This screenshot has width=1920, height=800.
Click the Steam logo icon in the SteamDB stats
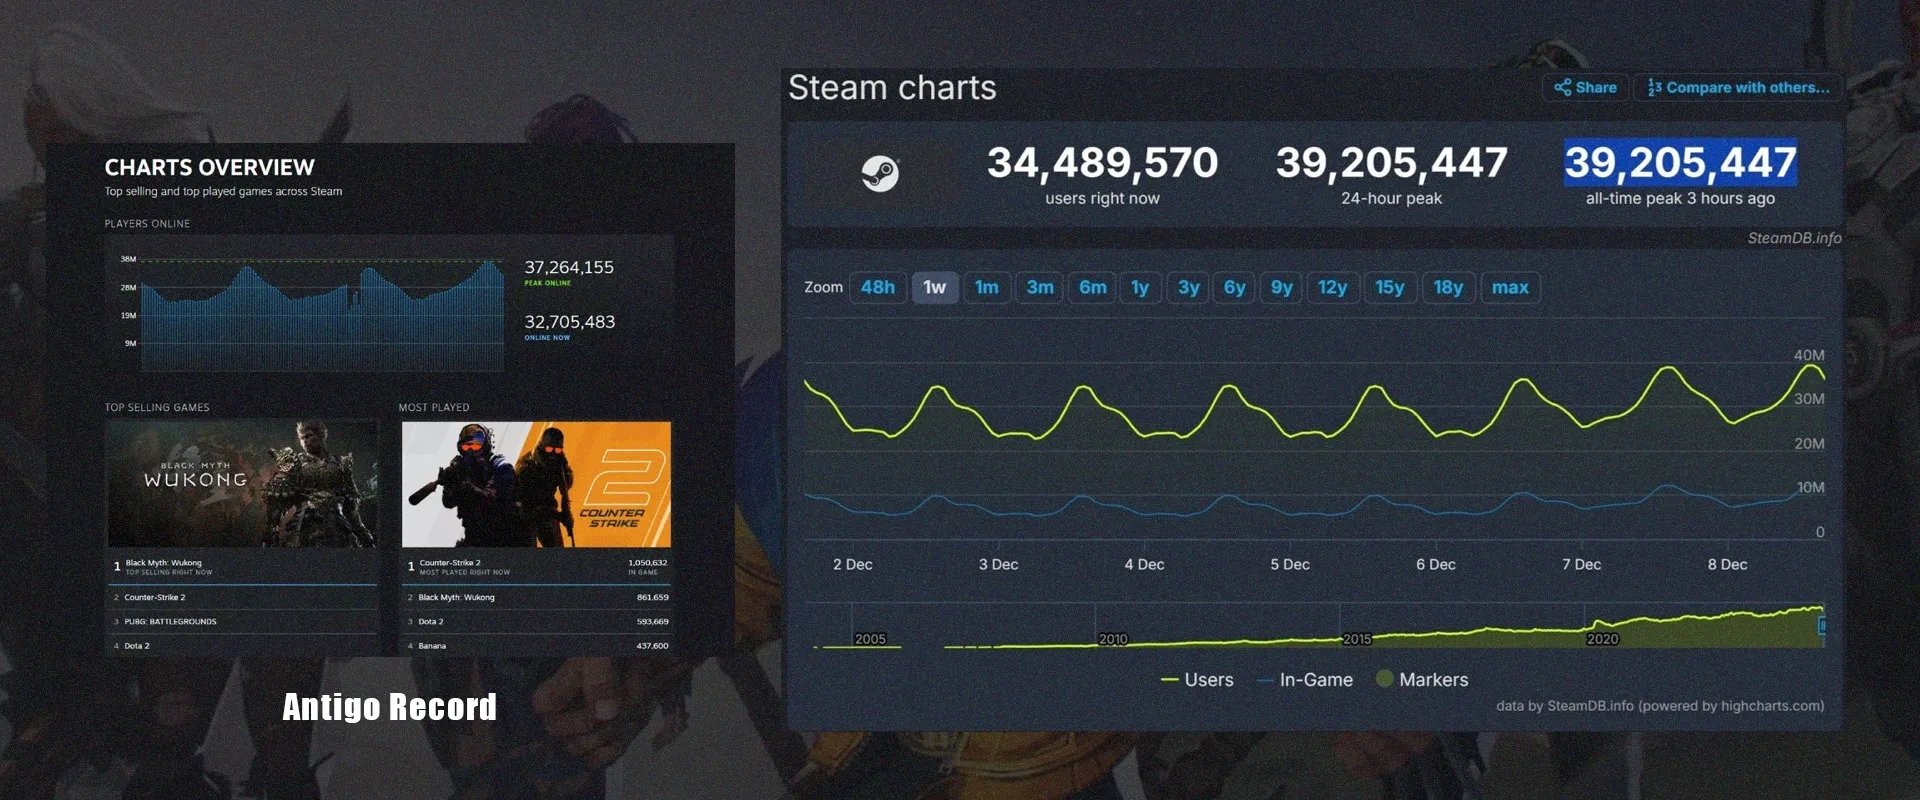tap(880, 173)
